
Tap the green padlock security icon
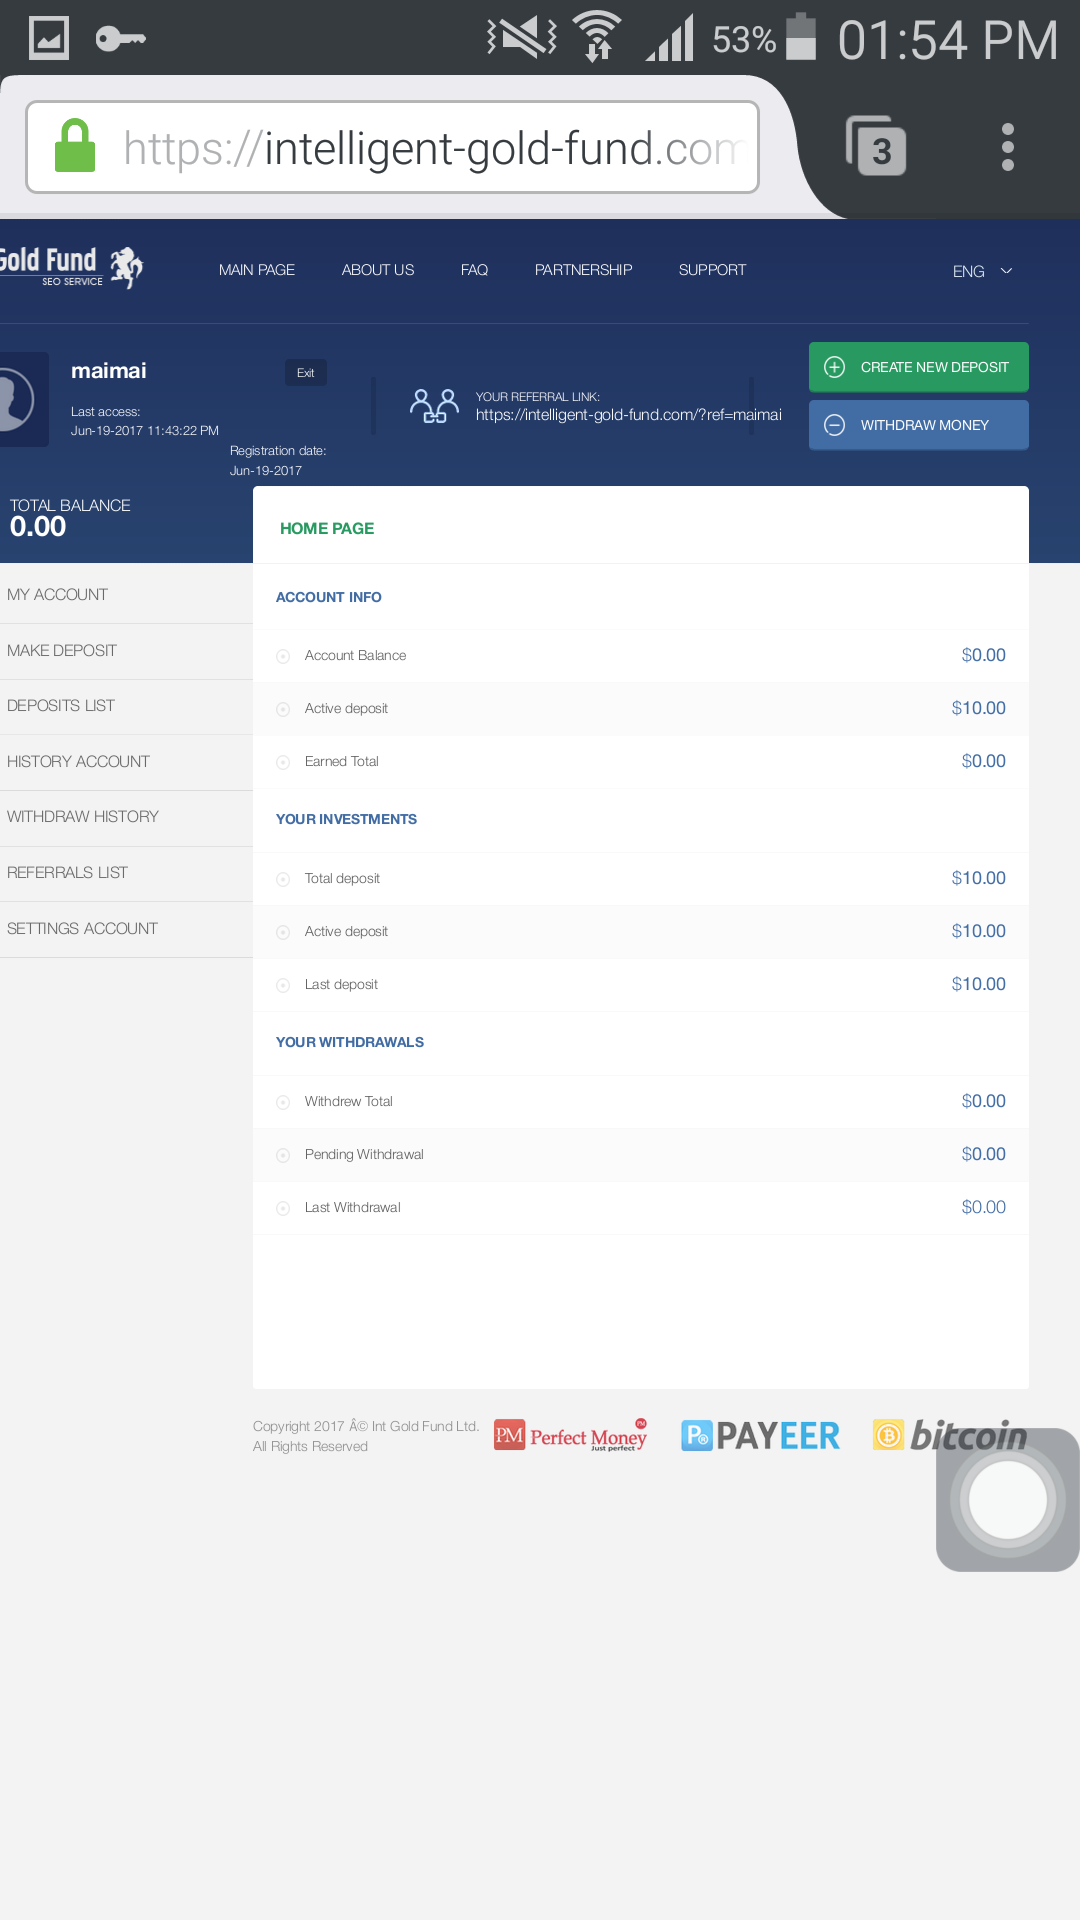click(x=74, y=146)
